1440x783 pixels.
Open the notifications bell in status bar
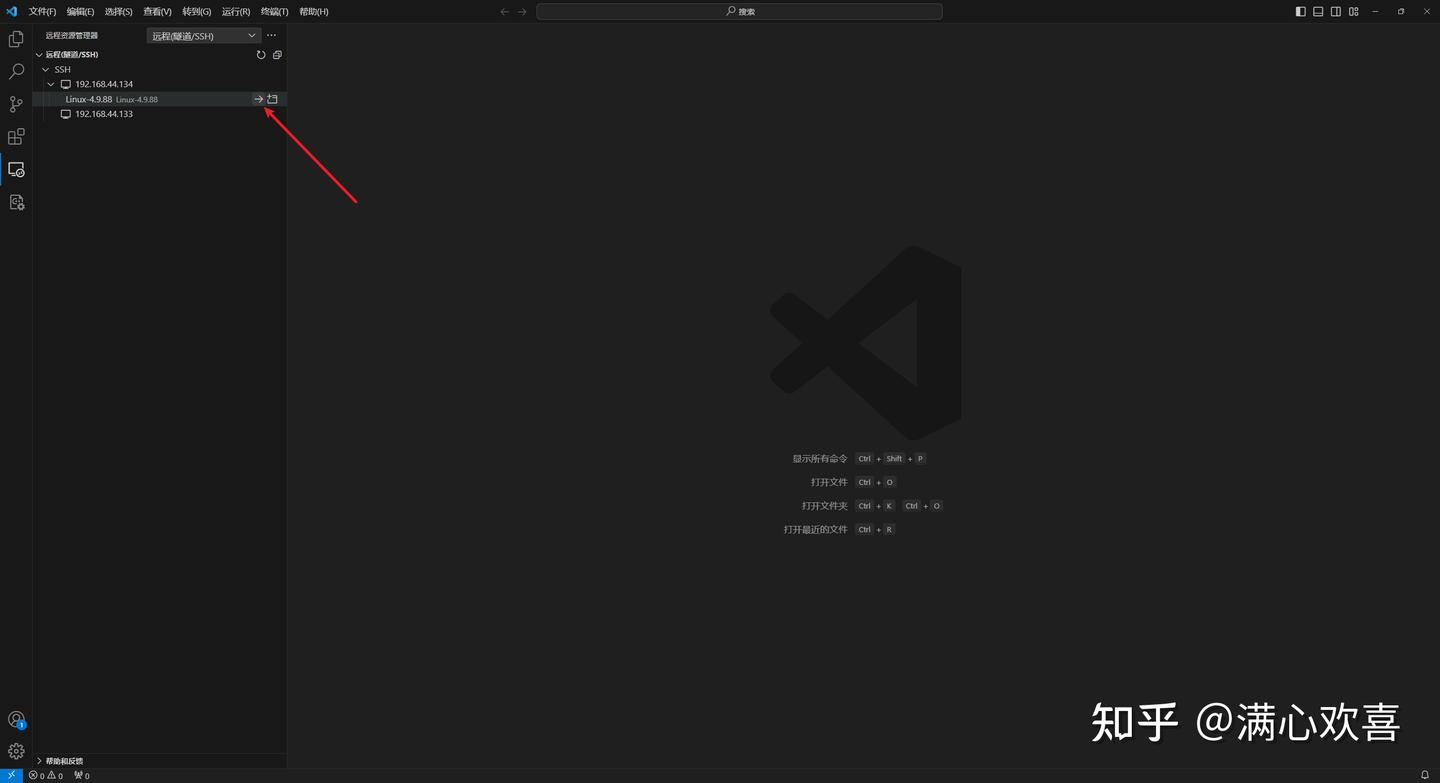[x=1425, y=775]
